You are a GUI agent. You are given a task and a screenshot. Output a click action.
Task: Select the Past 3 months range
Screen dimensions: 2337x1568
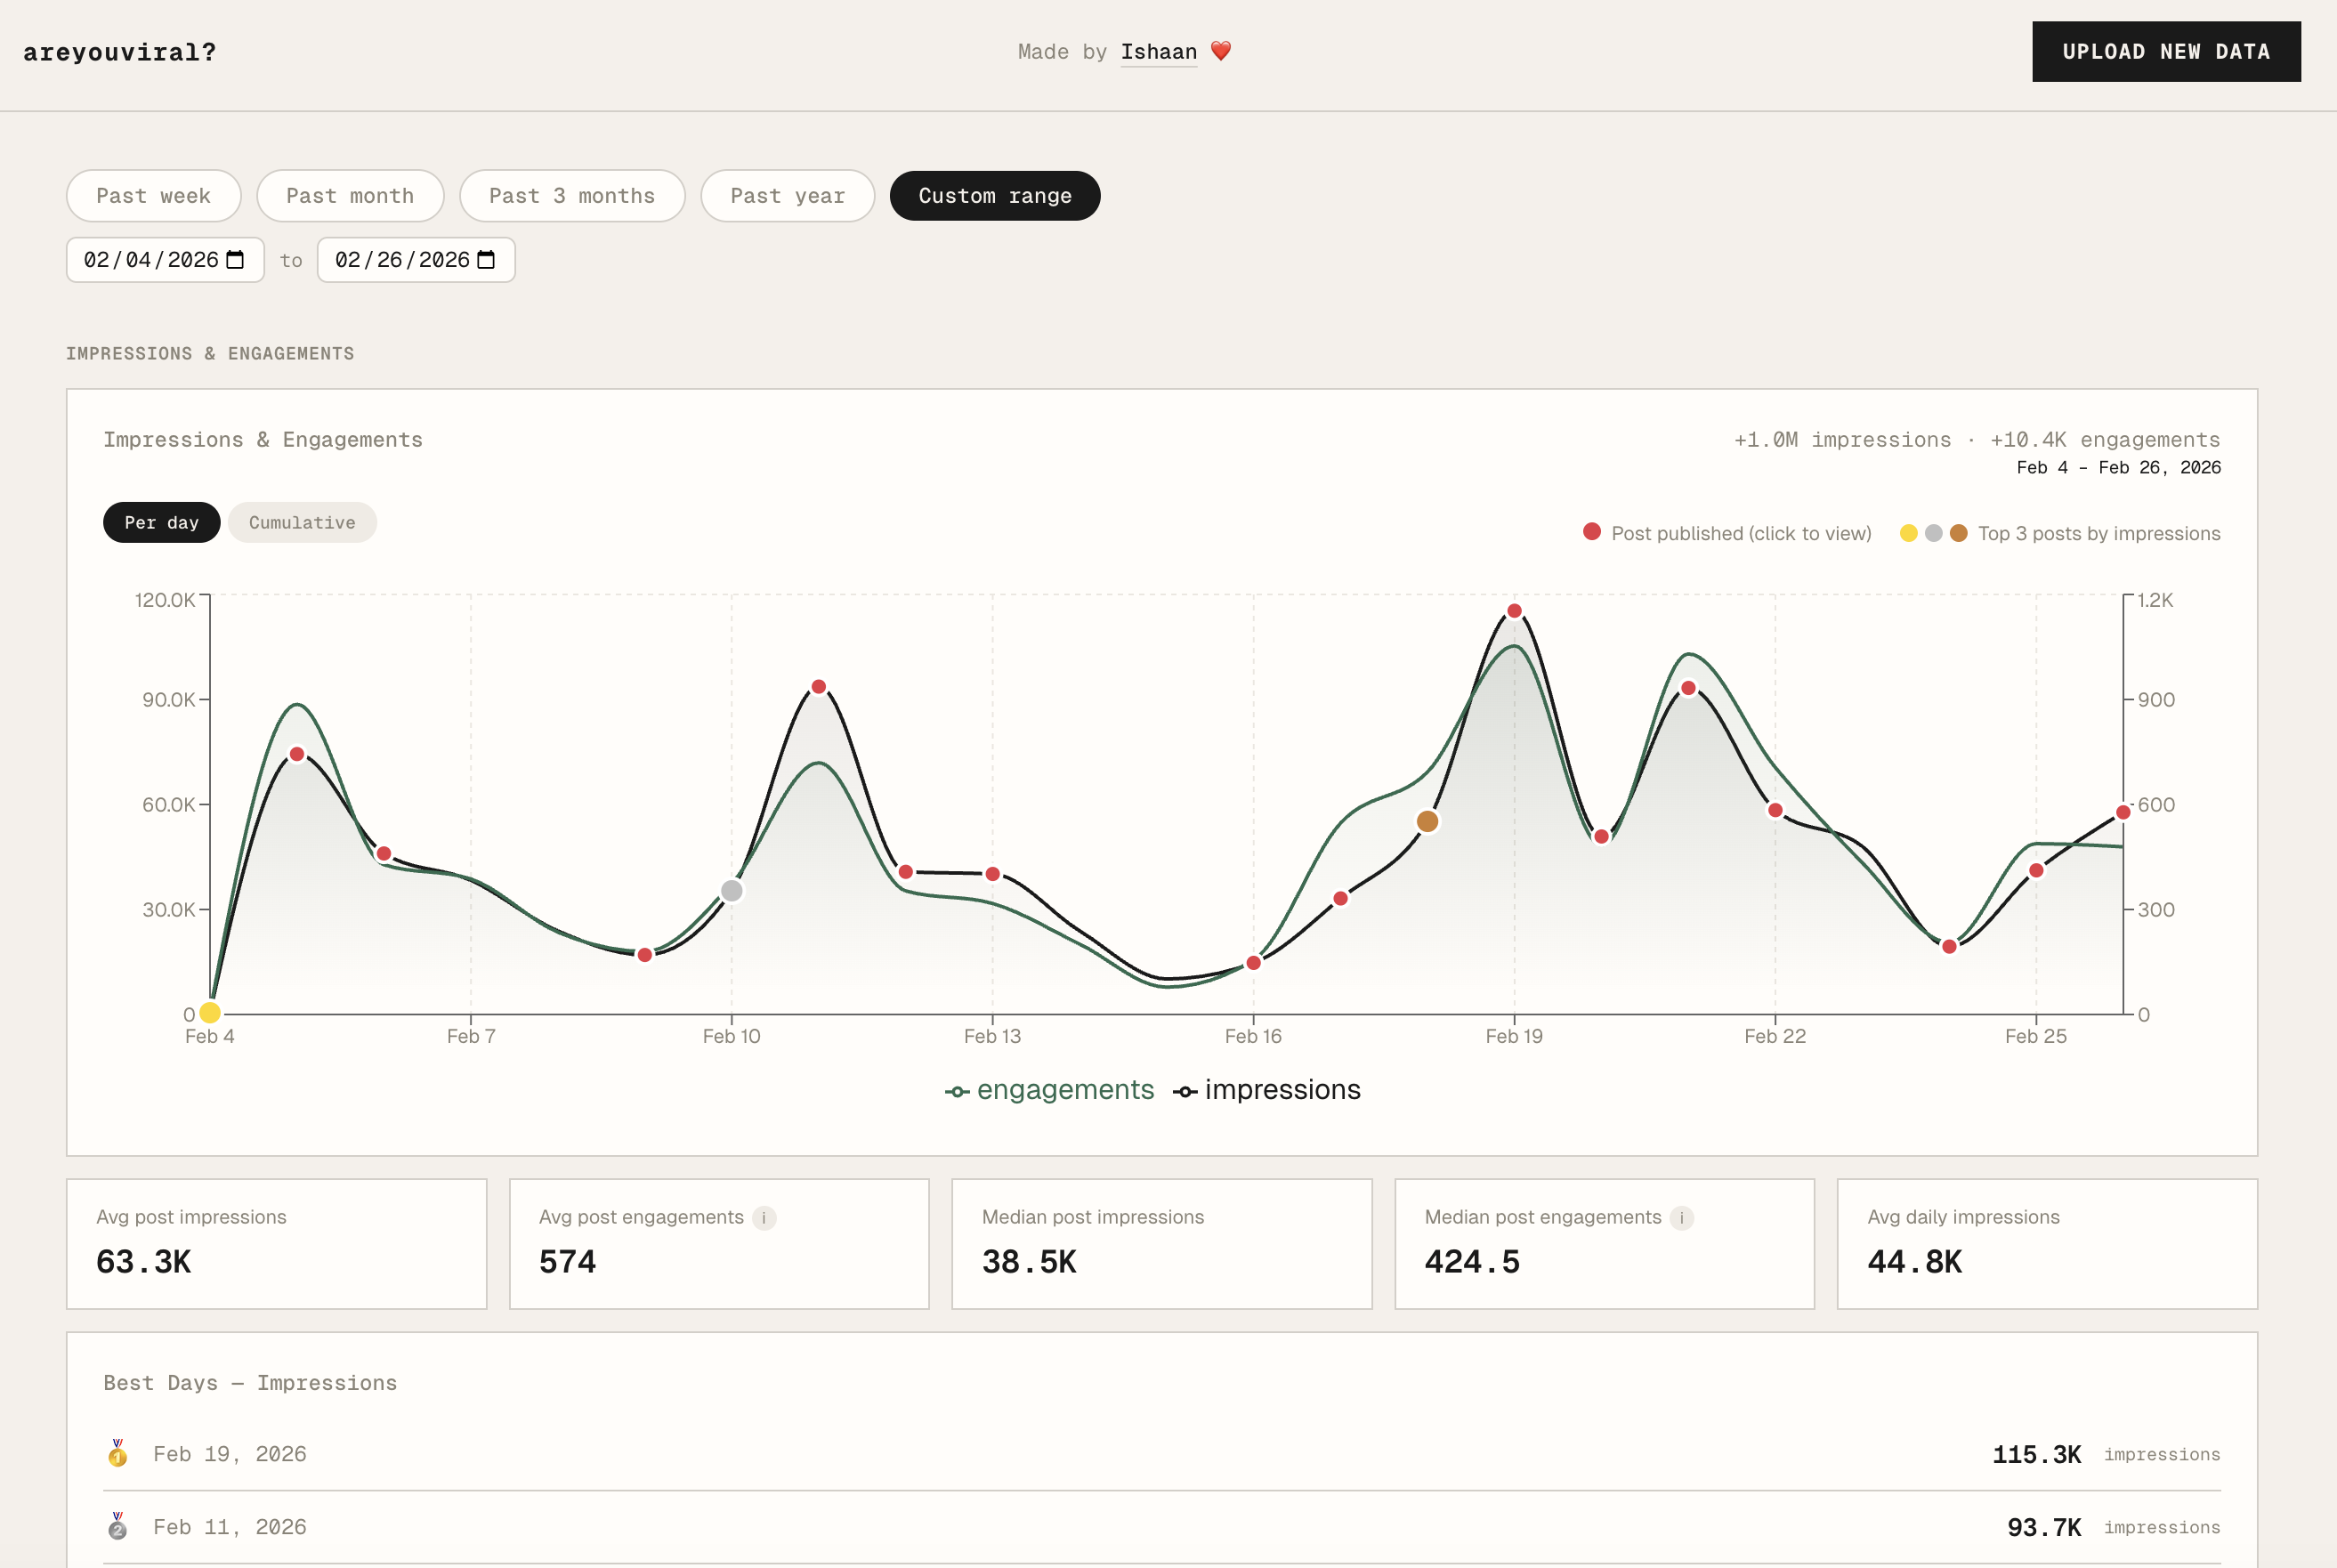572,196
